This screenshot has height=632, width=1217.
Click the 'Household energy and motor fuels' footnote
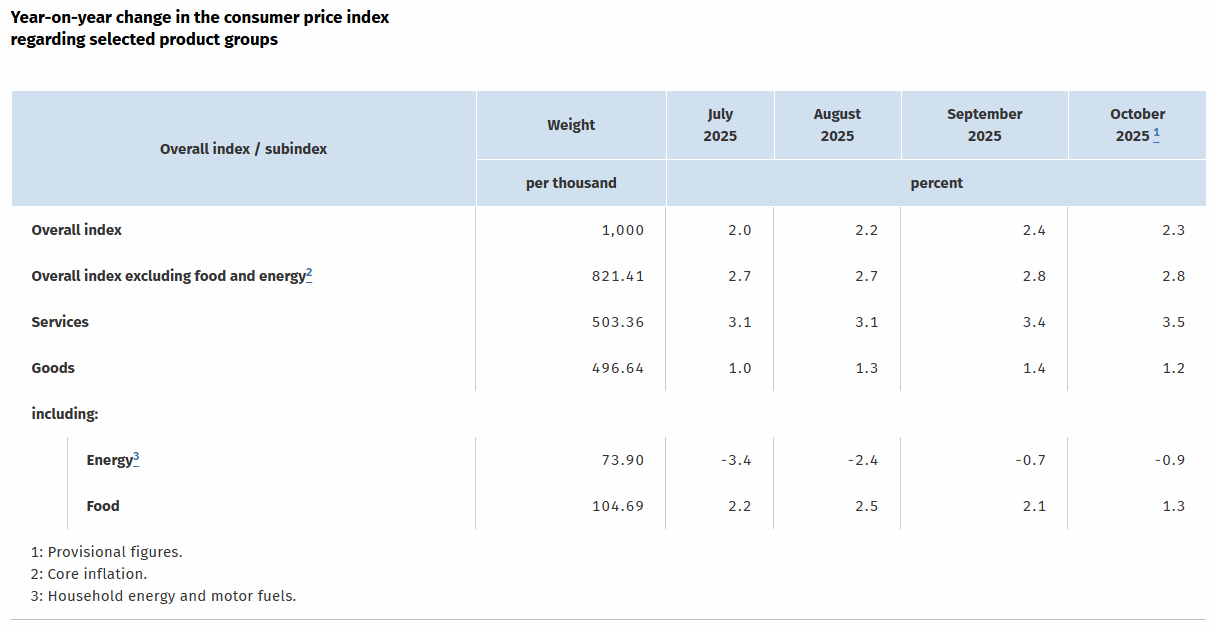(172, 596)
